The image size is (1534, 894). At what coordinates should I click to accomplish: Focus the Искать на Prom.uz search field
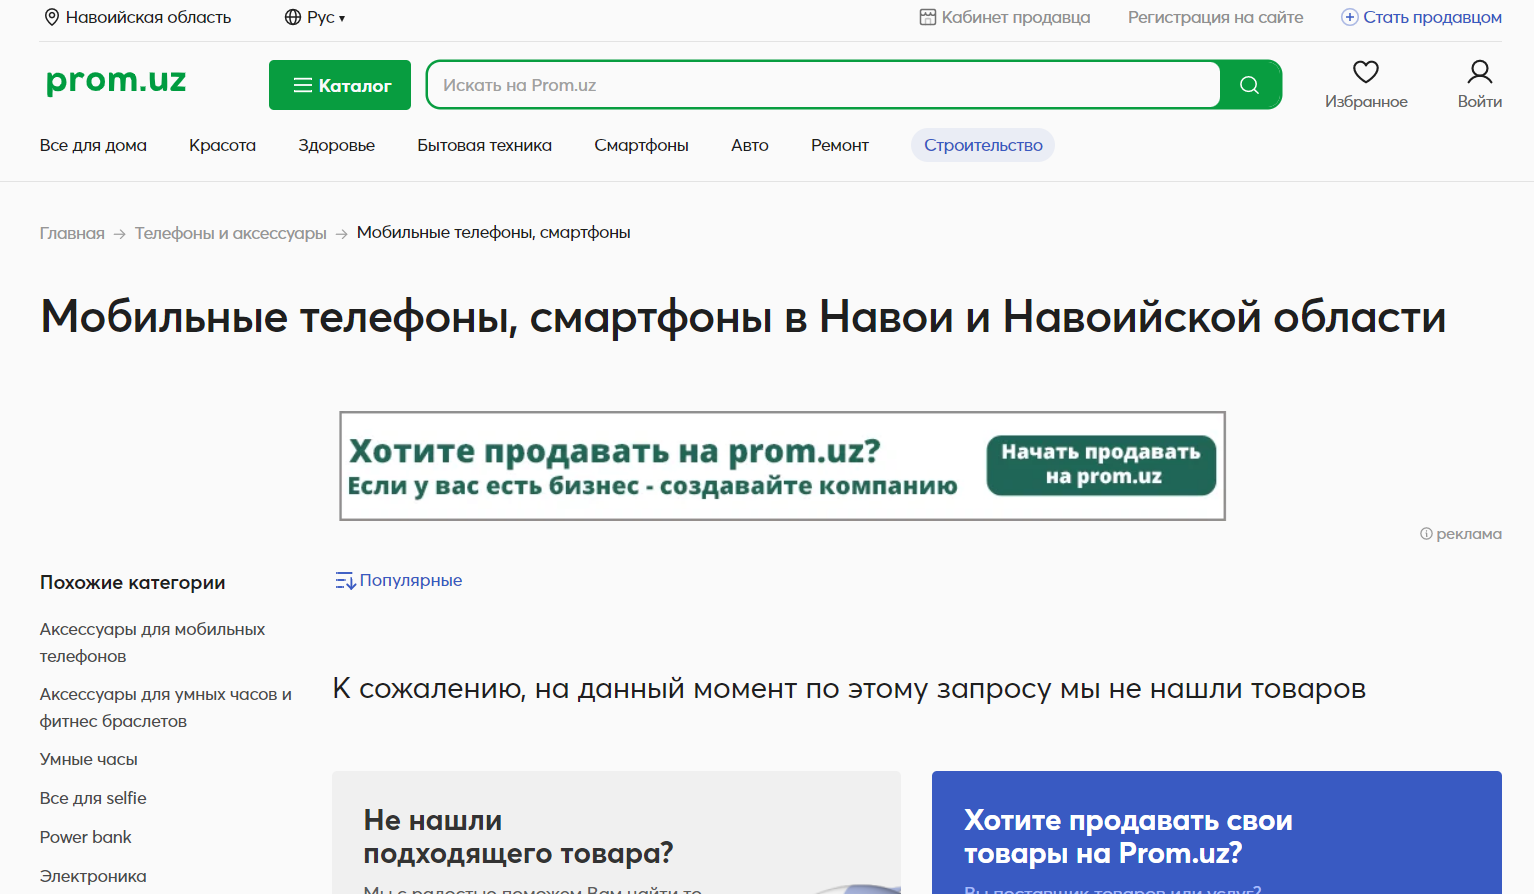click(823, 85)
